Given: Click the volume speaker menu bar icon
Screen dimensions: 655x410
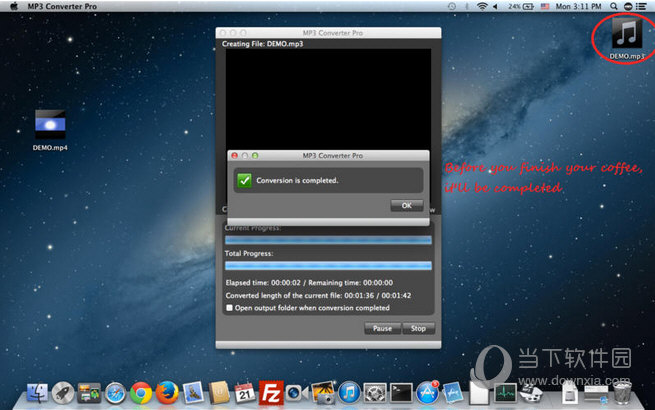Looking at the screenshot, I should (496, 6).
